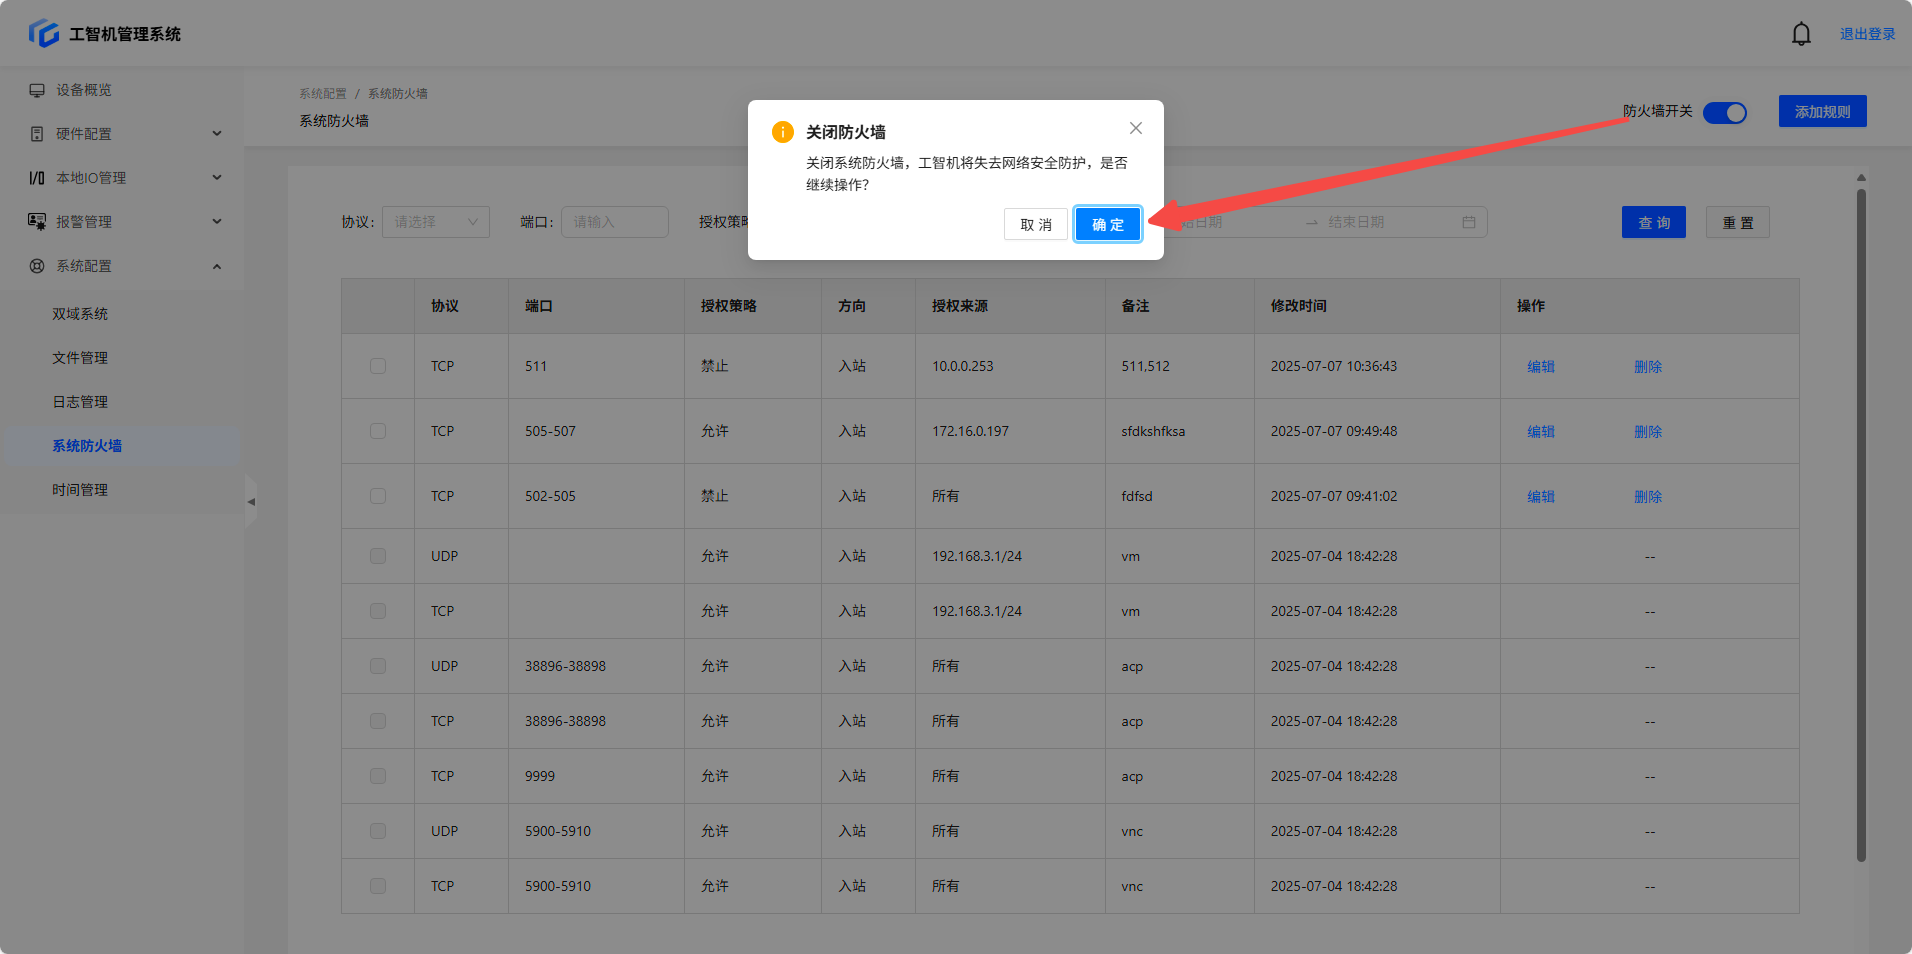Screen dimensions: 1912x954
Task: Click the 系统配置 gear icon
Action: click(x=37, y=266)
